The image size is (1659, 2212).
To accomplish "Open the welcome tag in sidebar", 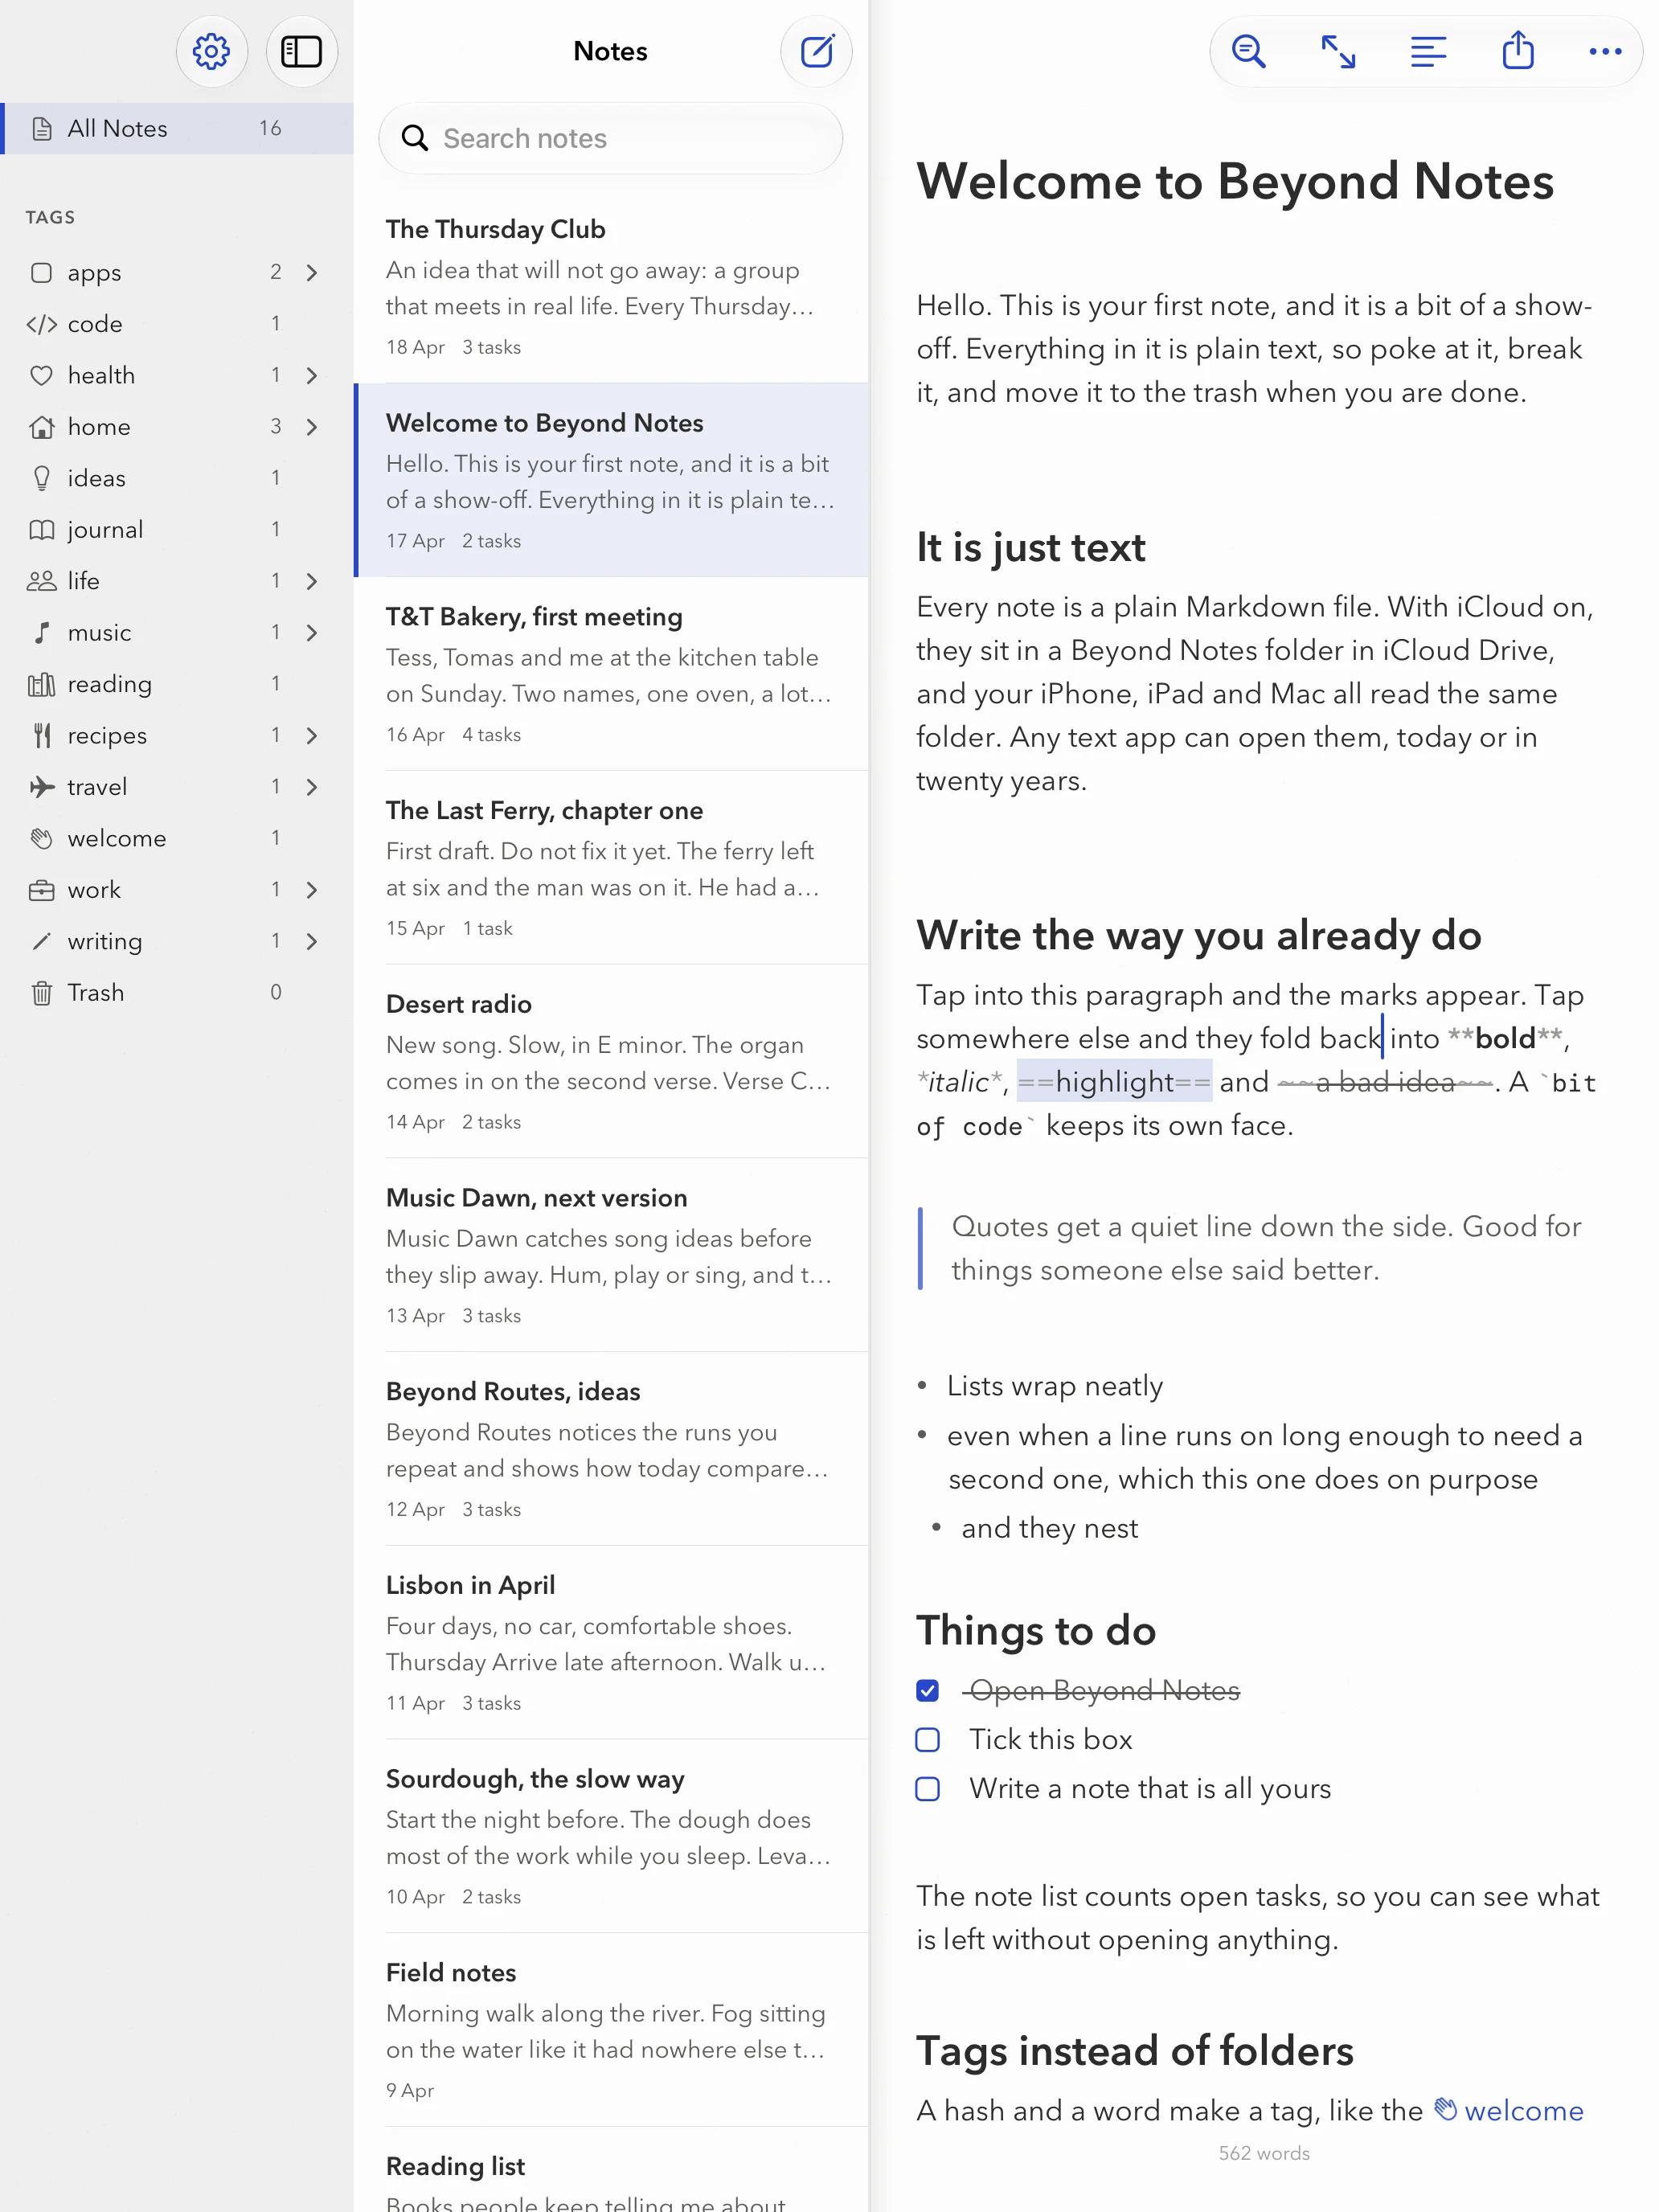I will [177, 839].
